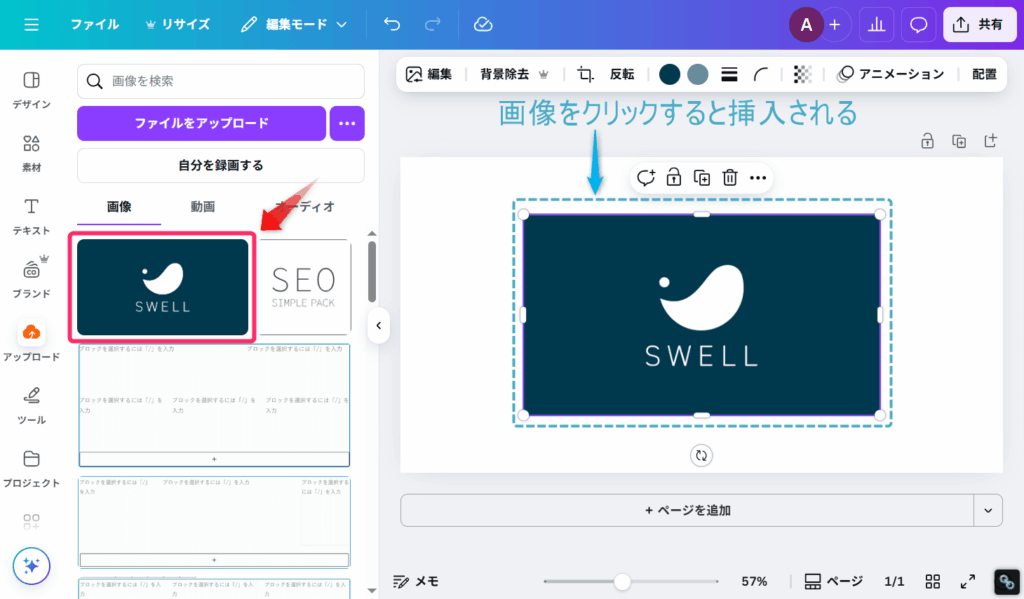Open the apps grid sidebar icon
The image size is (1024, 599).
point(31,522)
